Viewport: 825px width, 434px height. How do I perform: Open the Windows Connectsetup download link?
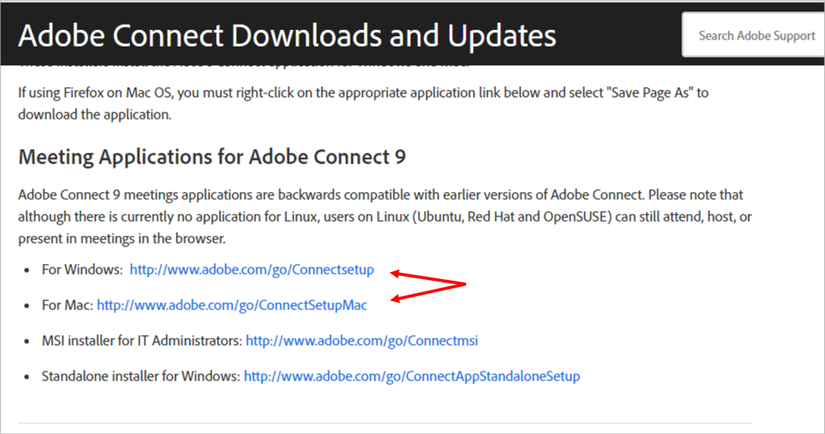[x=251, y=270]
